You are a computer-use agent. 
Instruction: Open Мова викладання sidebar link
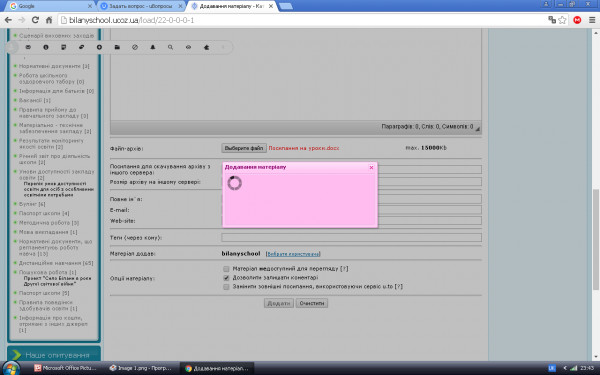(48, 232)
